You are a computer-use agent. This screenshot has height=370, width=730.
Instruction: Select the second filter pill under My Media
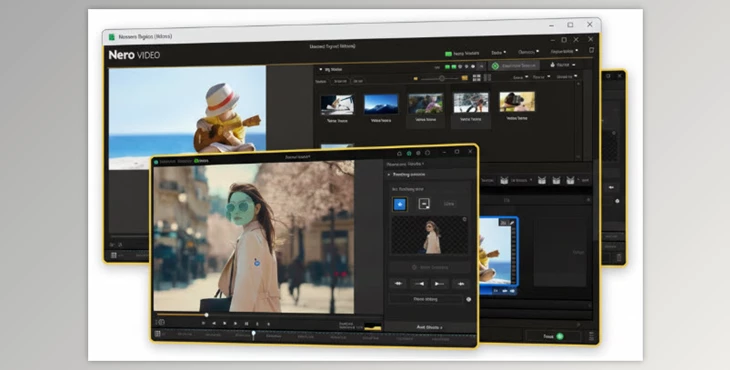point(358,81)
